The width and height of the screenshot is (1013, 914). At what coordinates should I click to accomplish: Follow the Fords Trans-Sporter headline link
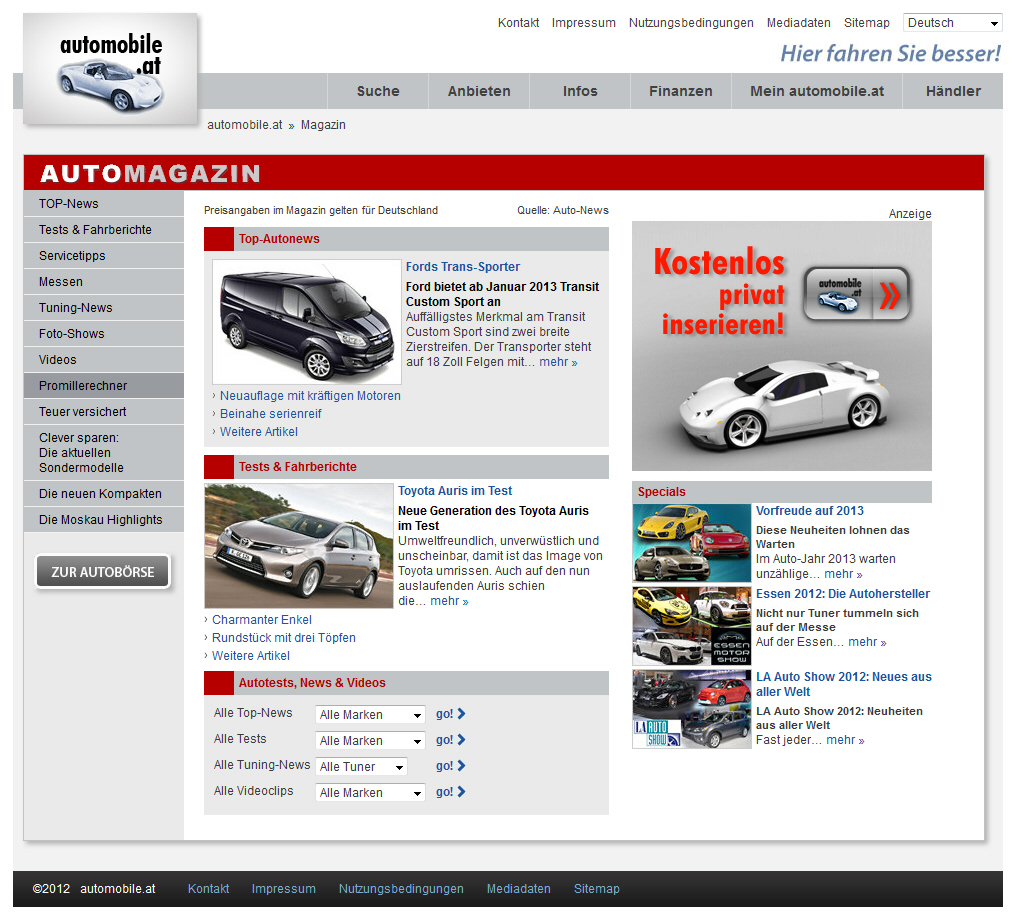click(463, 267)
